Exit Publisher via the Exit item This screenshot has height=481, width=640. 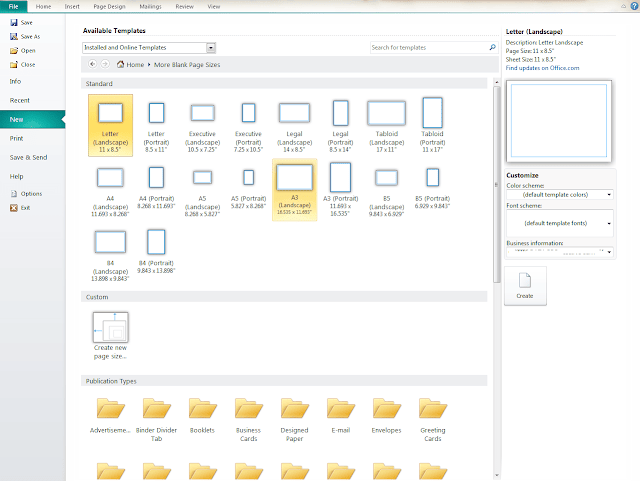(x=20, y=208)
